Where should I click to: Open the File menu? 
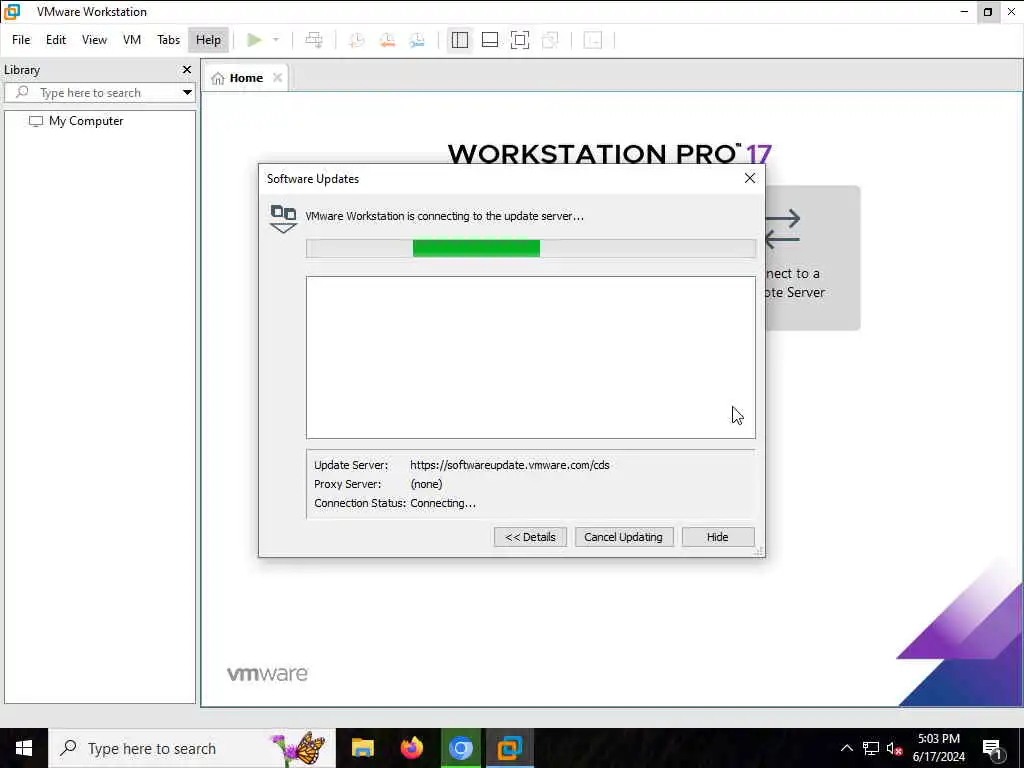pyautogui.click(x=21, y=40)
